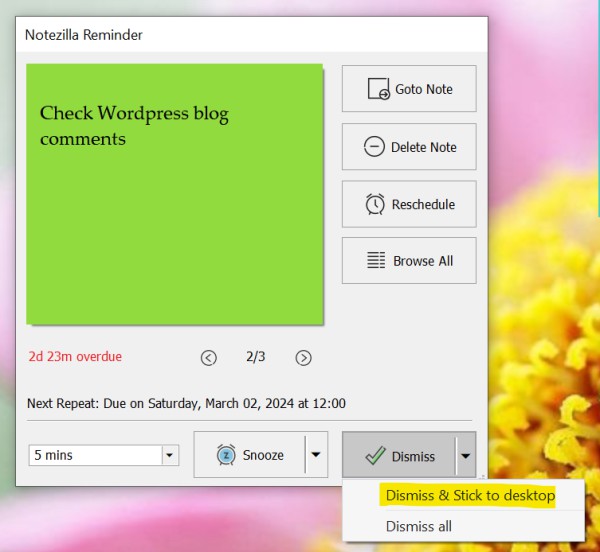
Task: Click the green sticky note preview
Action: coord(175,194)
